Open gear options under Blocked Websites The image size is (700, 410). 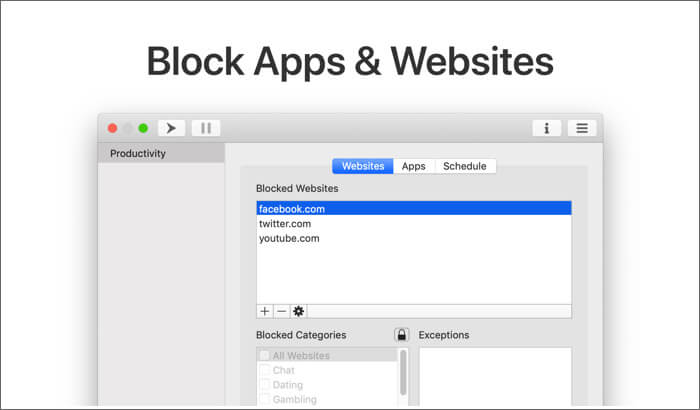[x=299, y=311]
